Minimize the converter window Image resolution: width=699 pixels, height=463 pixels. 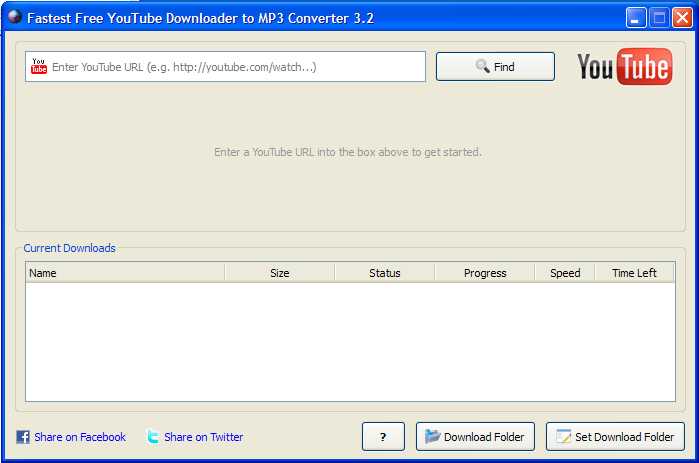coord(636,18)
